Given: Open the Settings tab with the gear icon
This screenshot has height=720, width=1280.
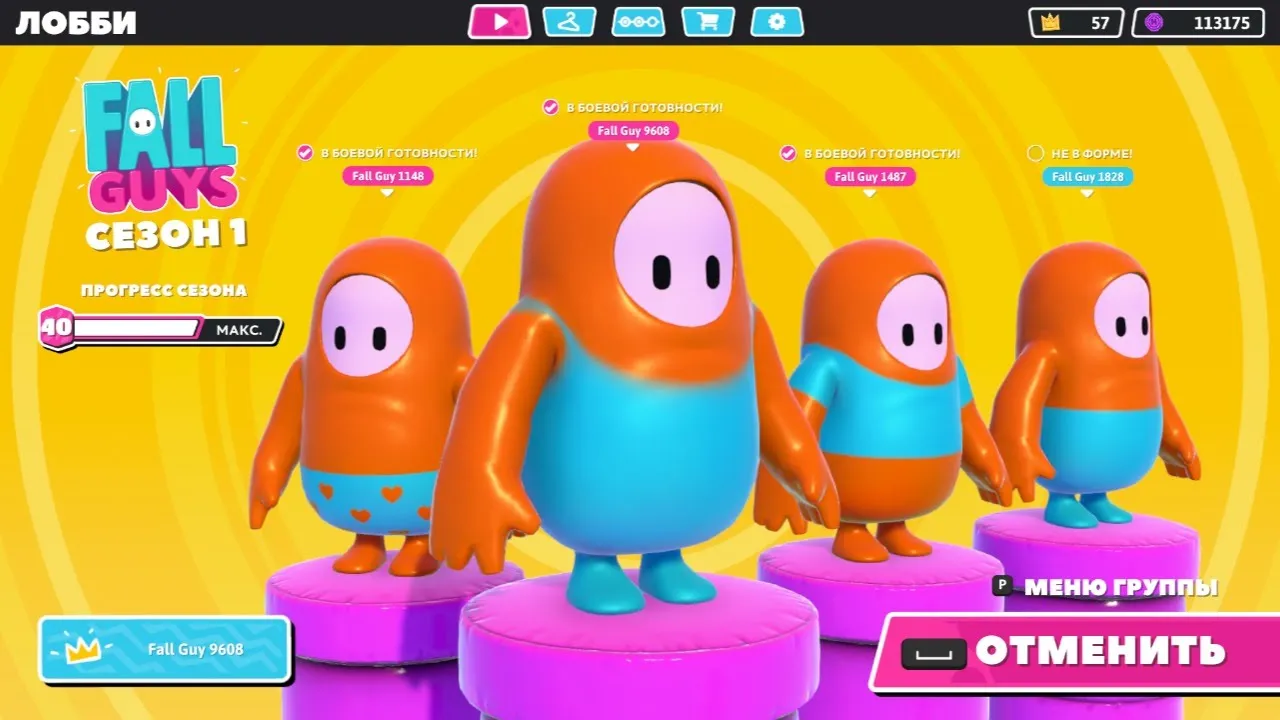Looking at the screenshot, I should [x=777, y=22].
